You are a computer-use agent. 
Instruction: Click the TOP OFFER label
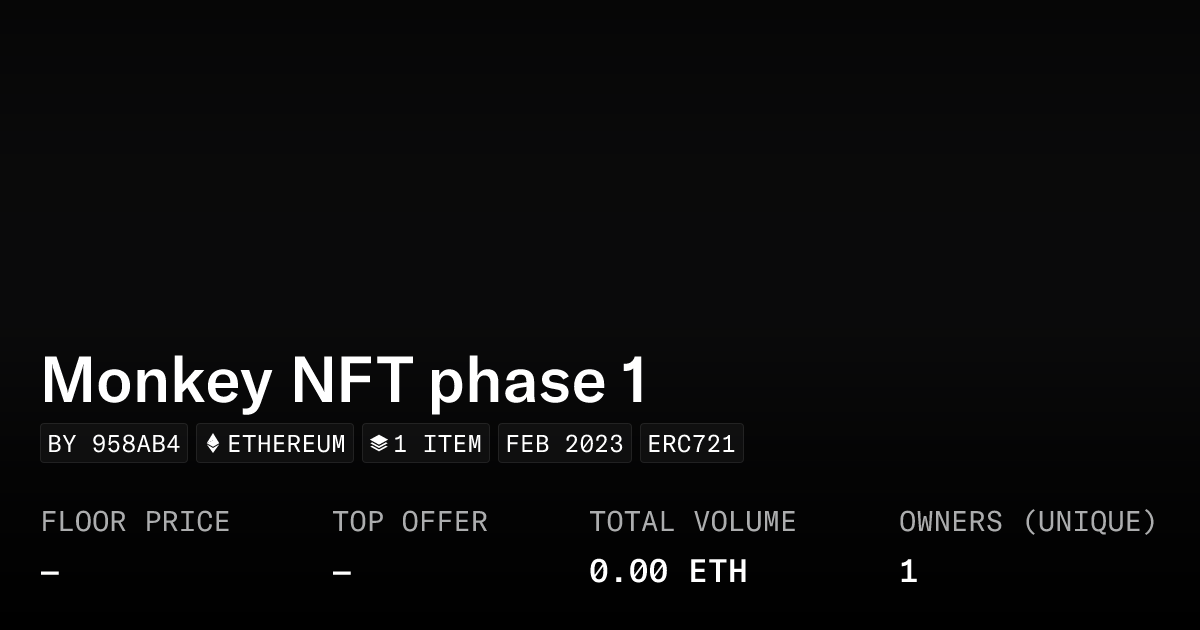coord(410,522)
